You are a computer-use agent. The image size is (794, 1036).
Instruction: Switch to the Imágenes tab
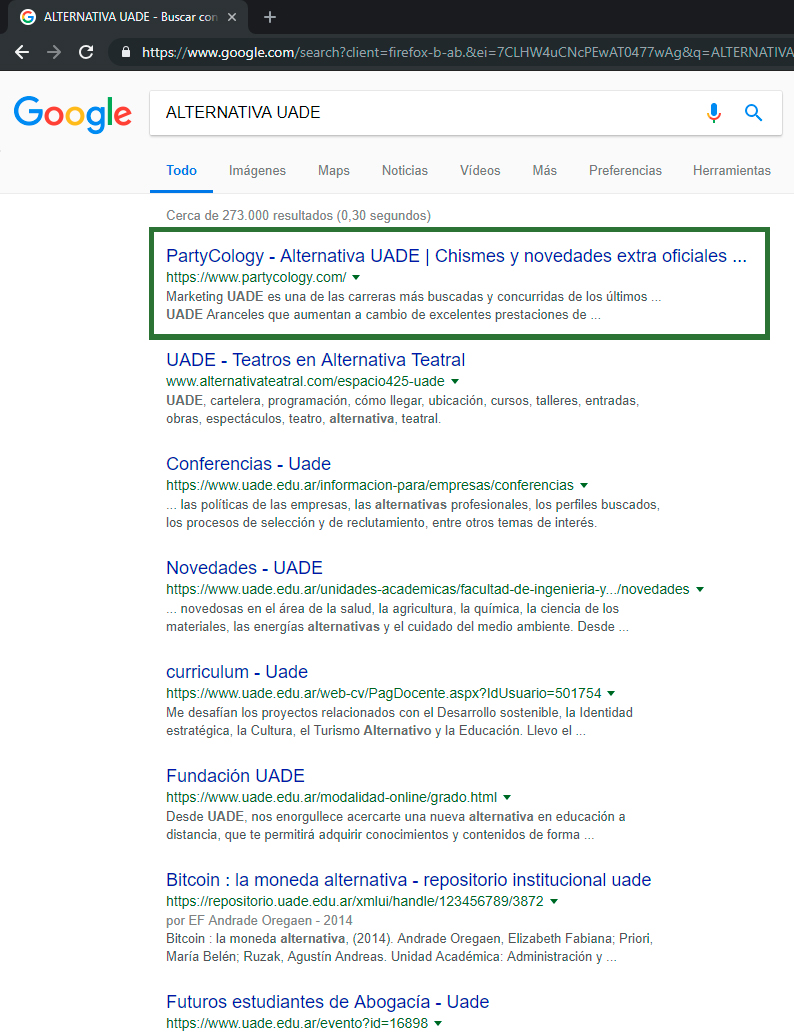(257, 170)
